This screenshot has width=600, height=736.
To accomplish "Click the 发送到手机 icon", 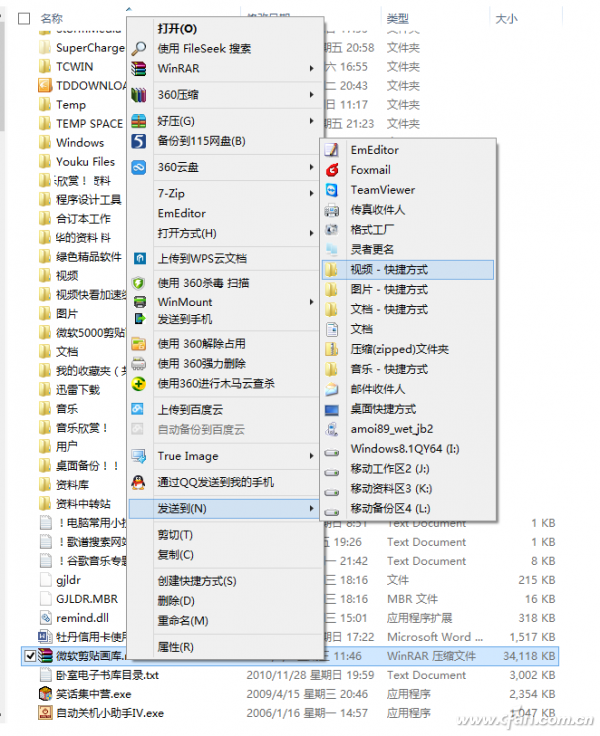I will click(x=139, y=319).
